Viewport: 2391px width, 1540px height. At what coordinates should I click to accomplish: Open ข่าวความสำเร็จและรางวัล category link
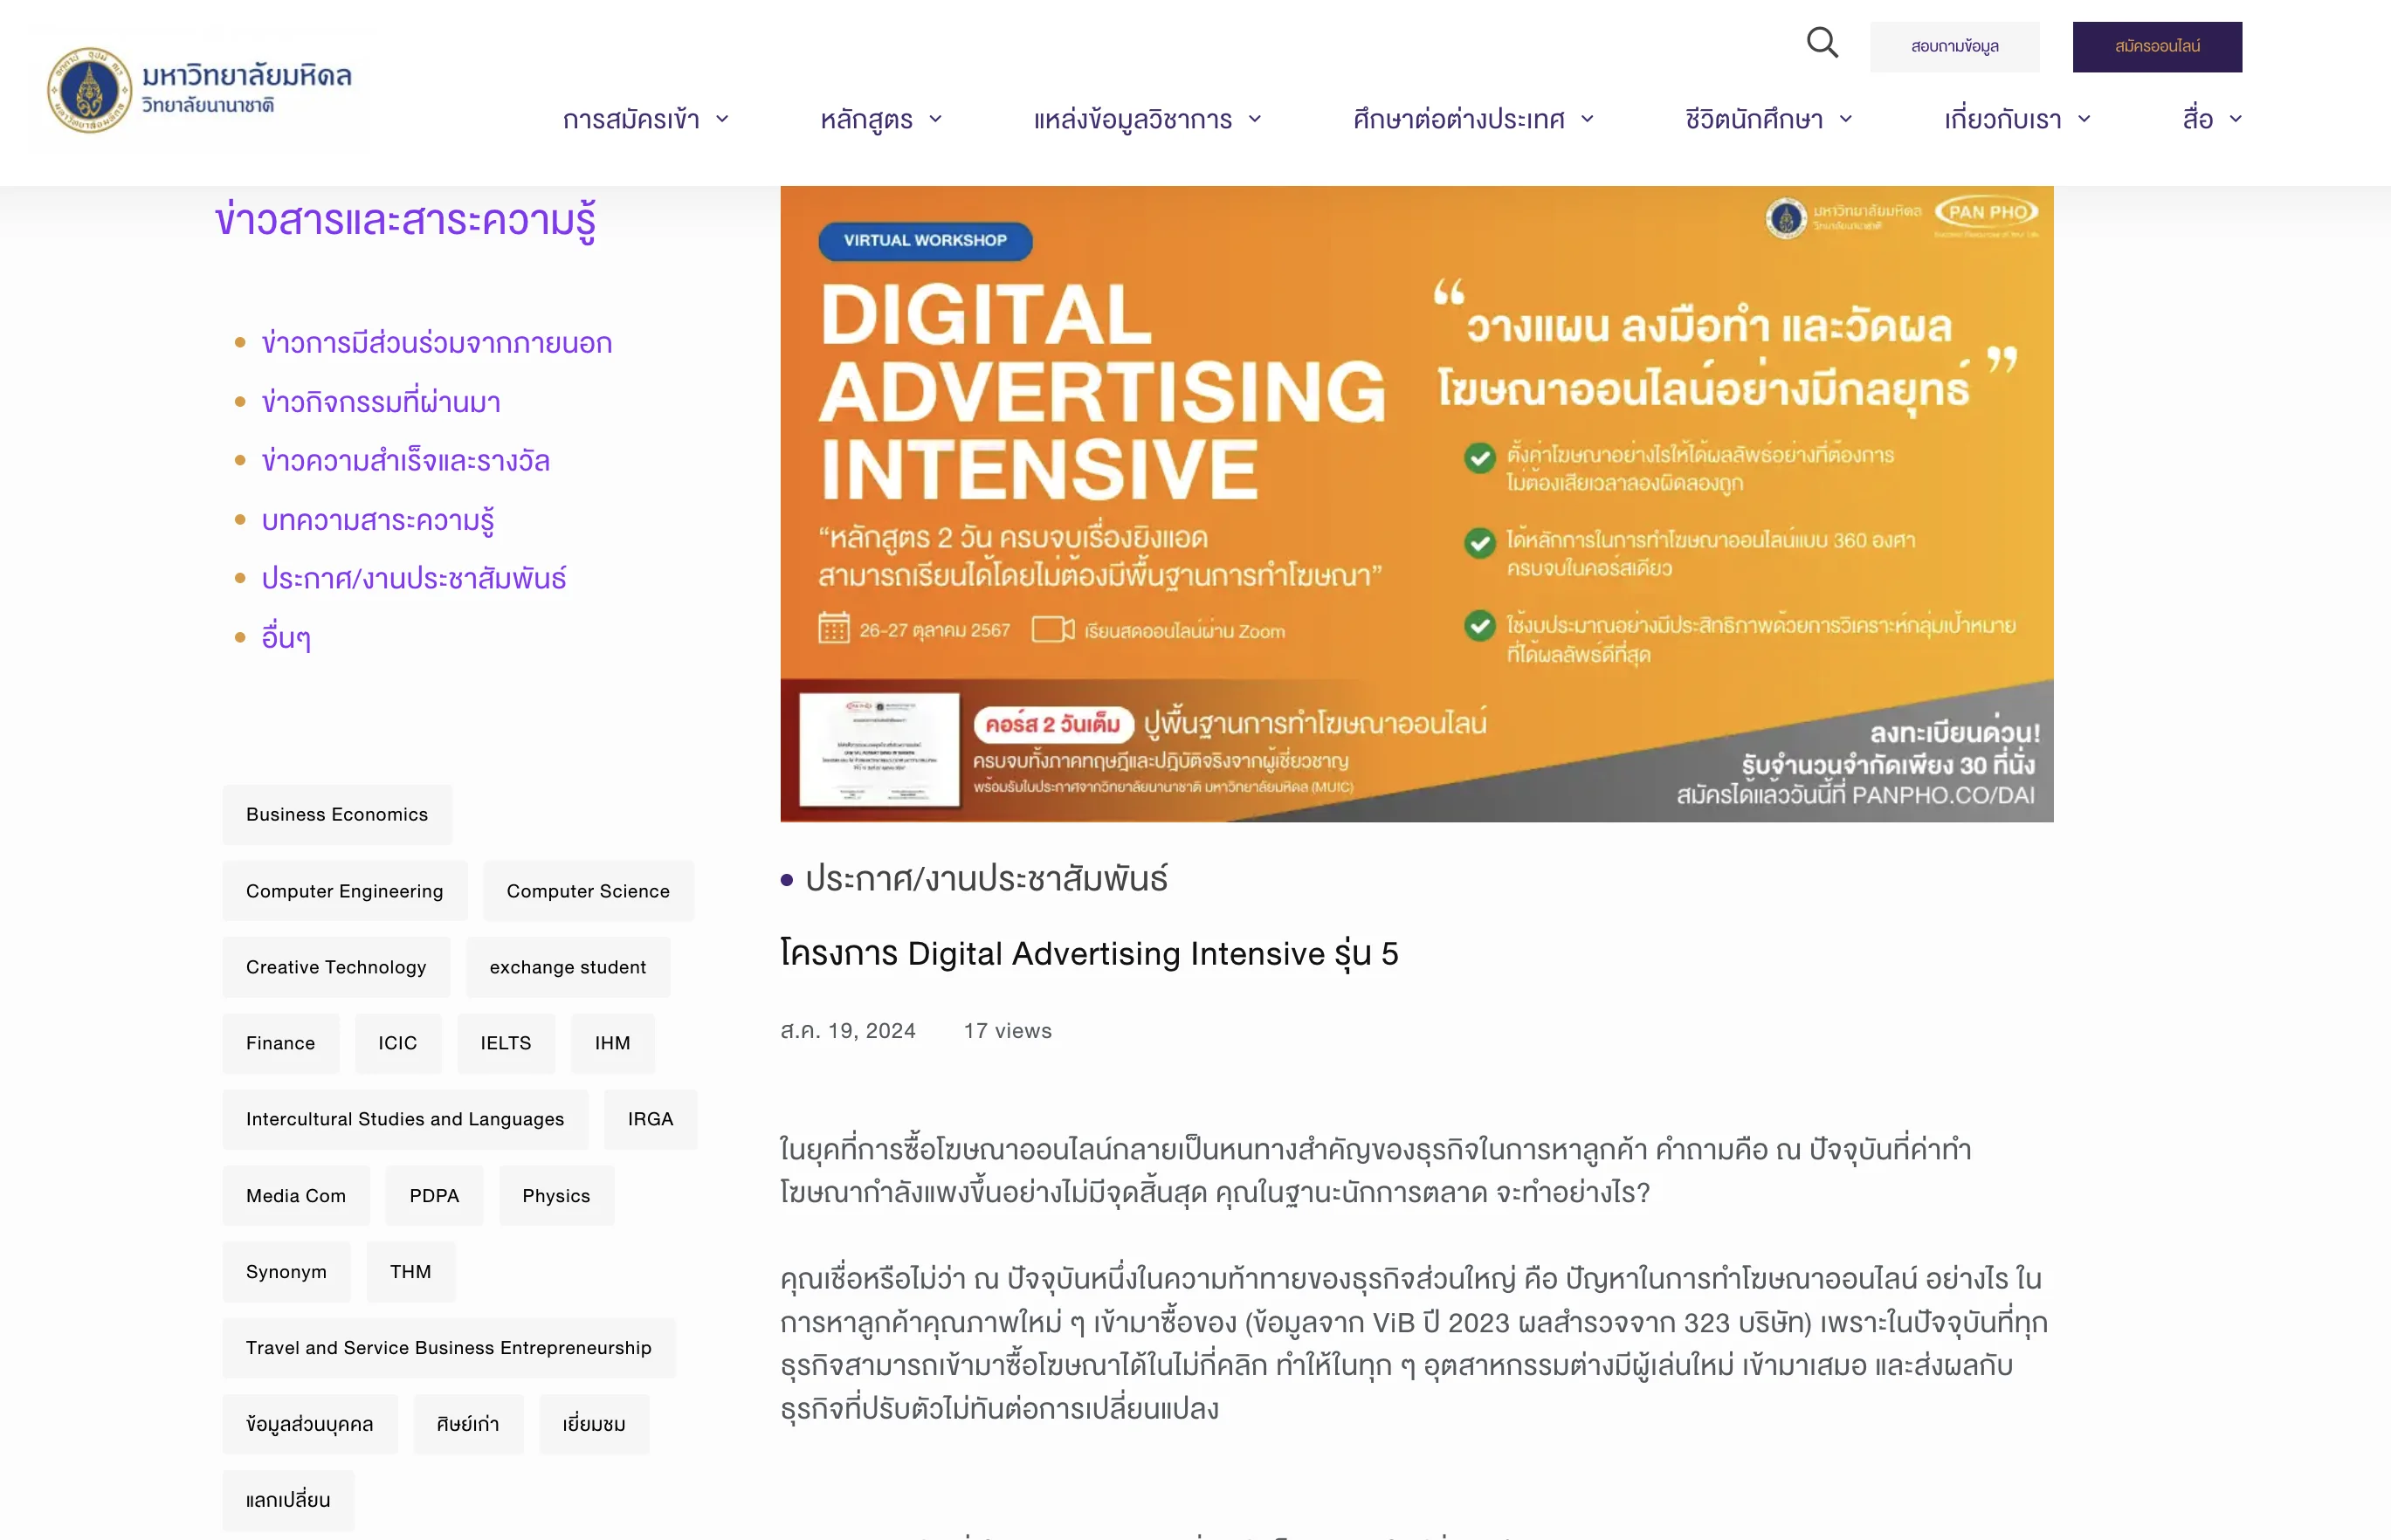click(x=405, y=461)
